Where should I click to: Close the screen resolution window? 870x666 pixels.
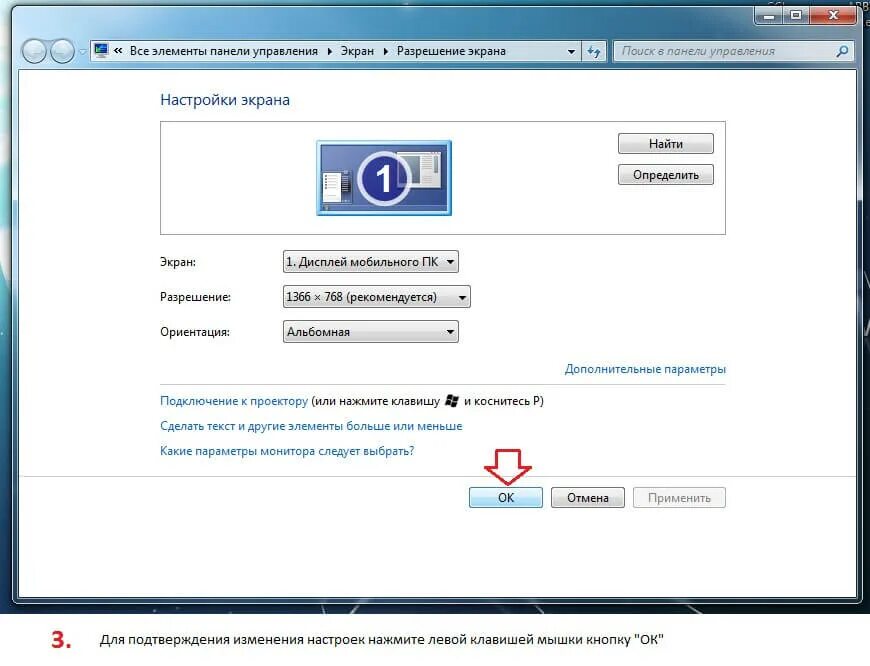point(833,16)
